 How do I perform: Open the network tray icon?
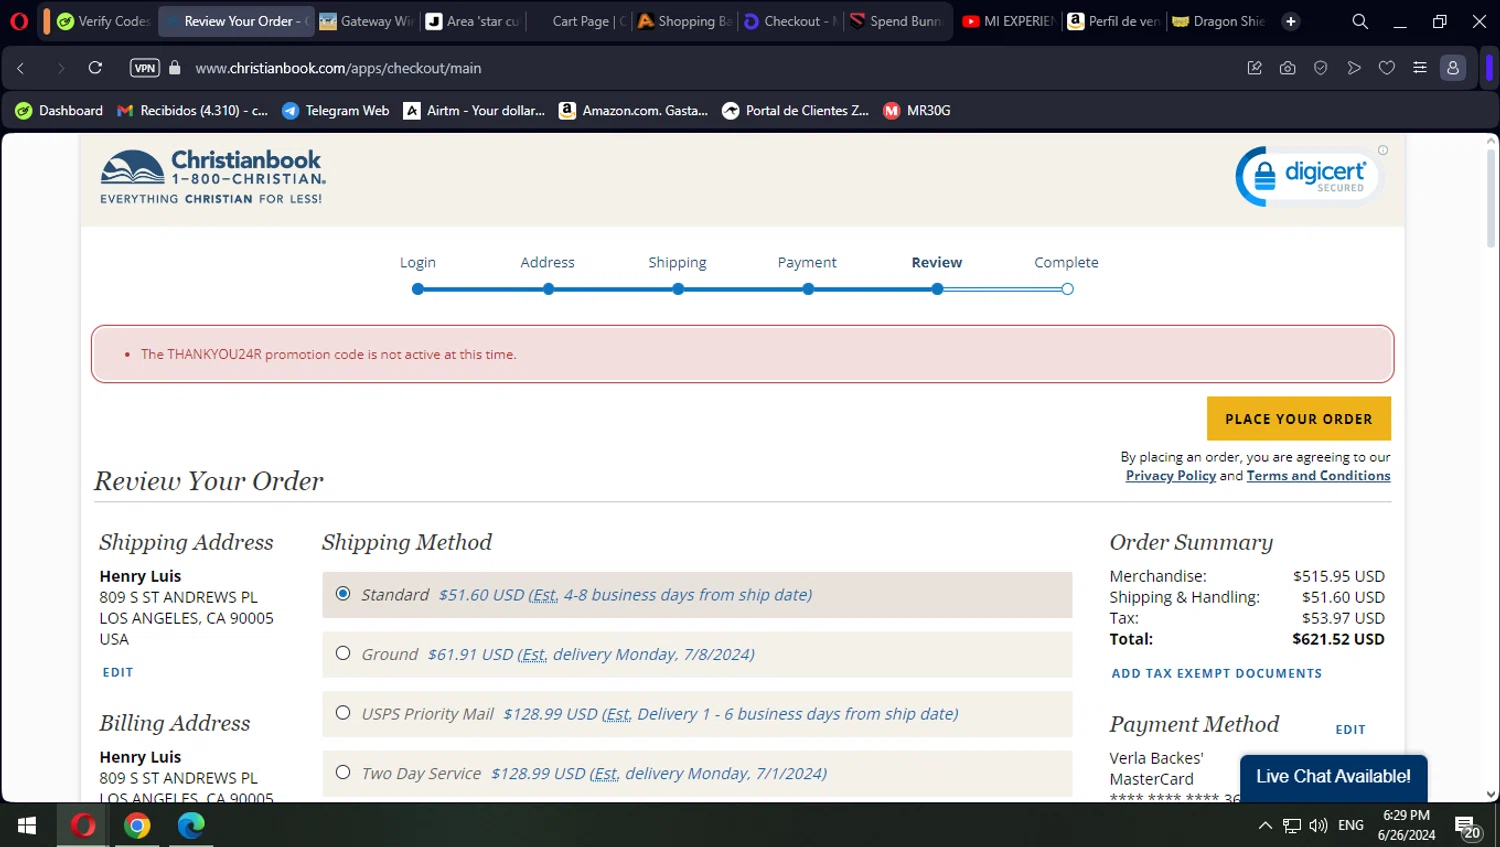1292,826
